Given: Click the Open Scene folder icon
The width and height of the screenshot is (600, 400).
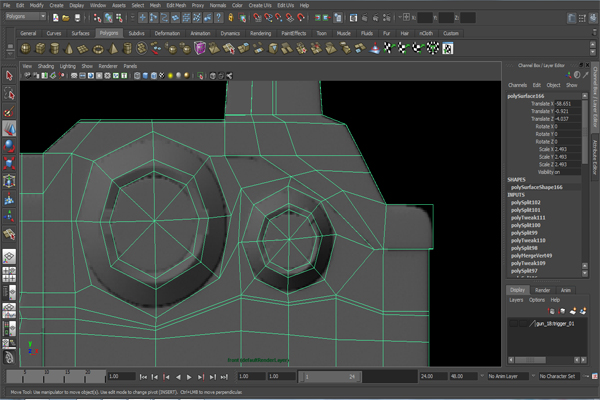Looking at the screenshot, I should 66,18.
